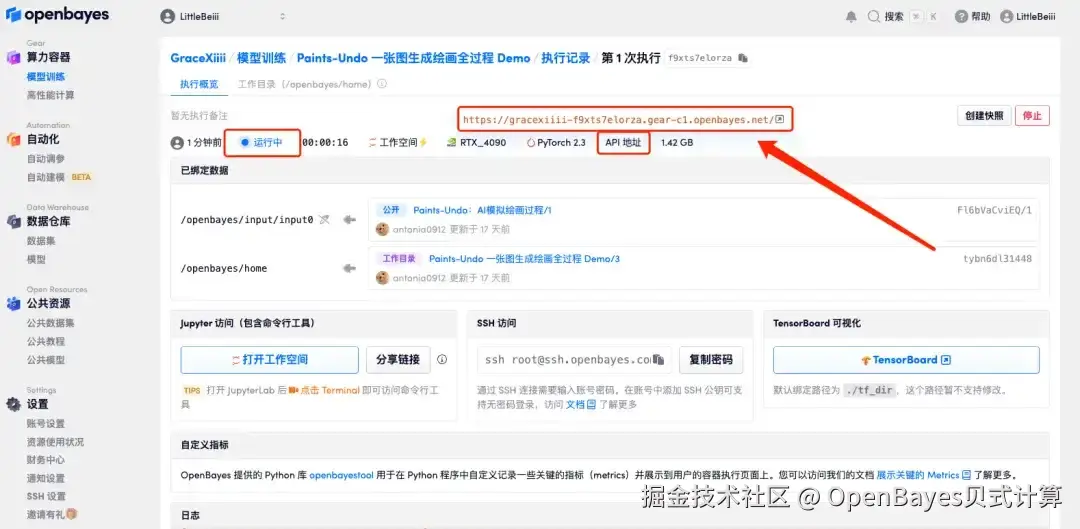Open 邀请有礼 in the sidebar
This screenshot has height=529, width=1080.
tap(52, 514)
